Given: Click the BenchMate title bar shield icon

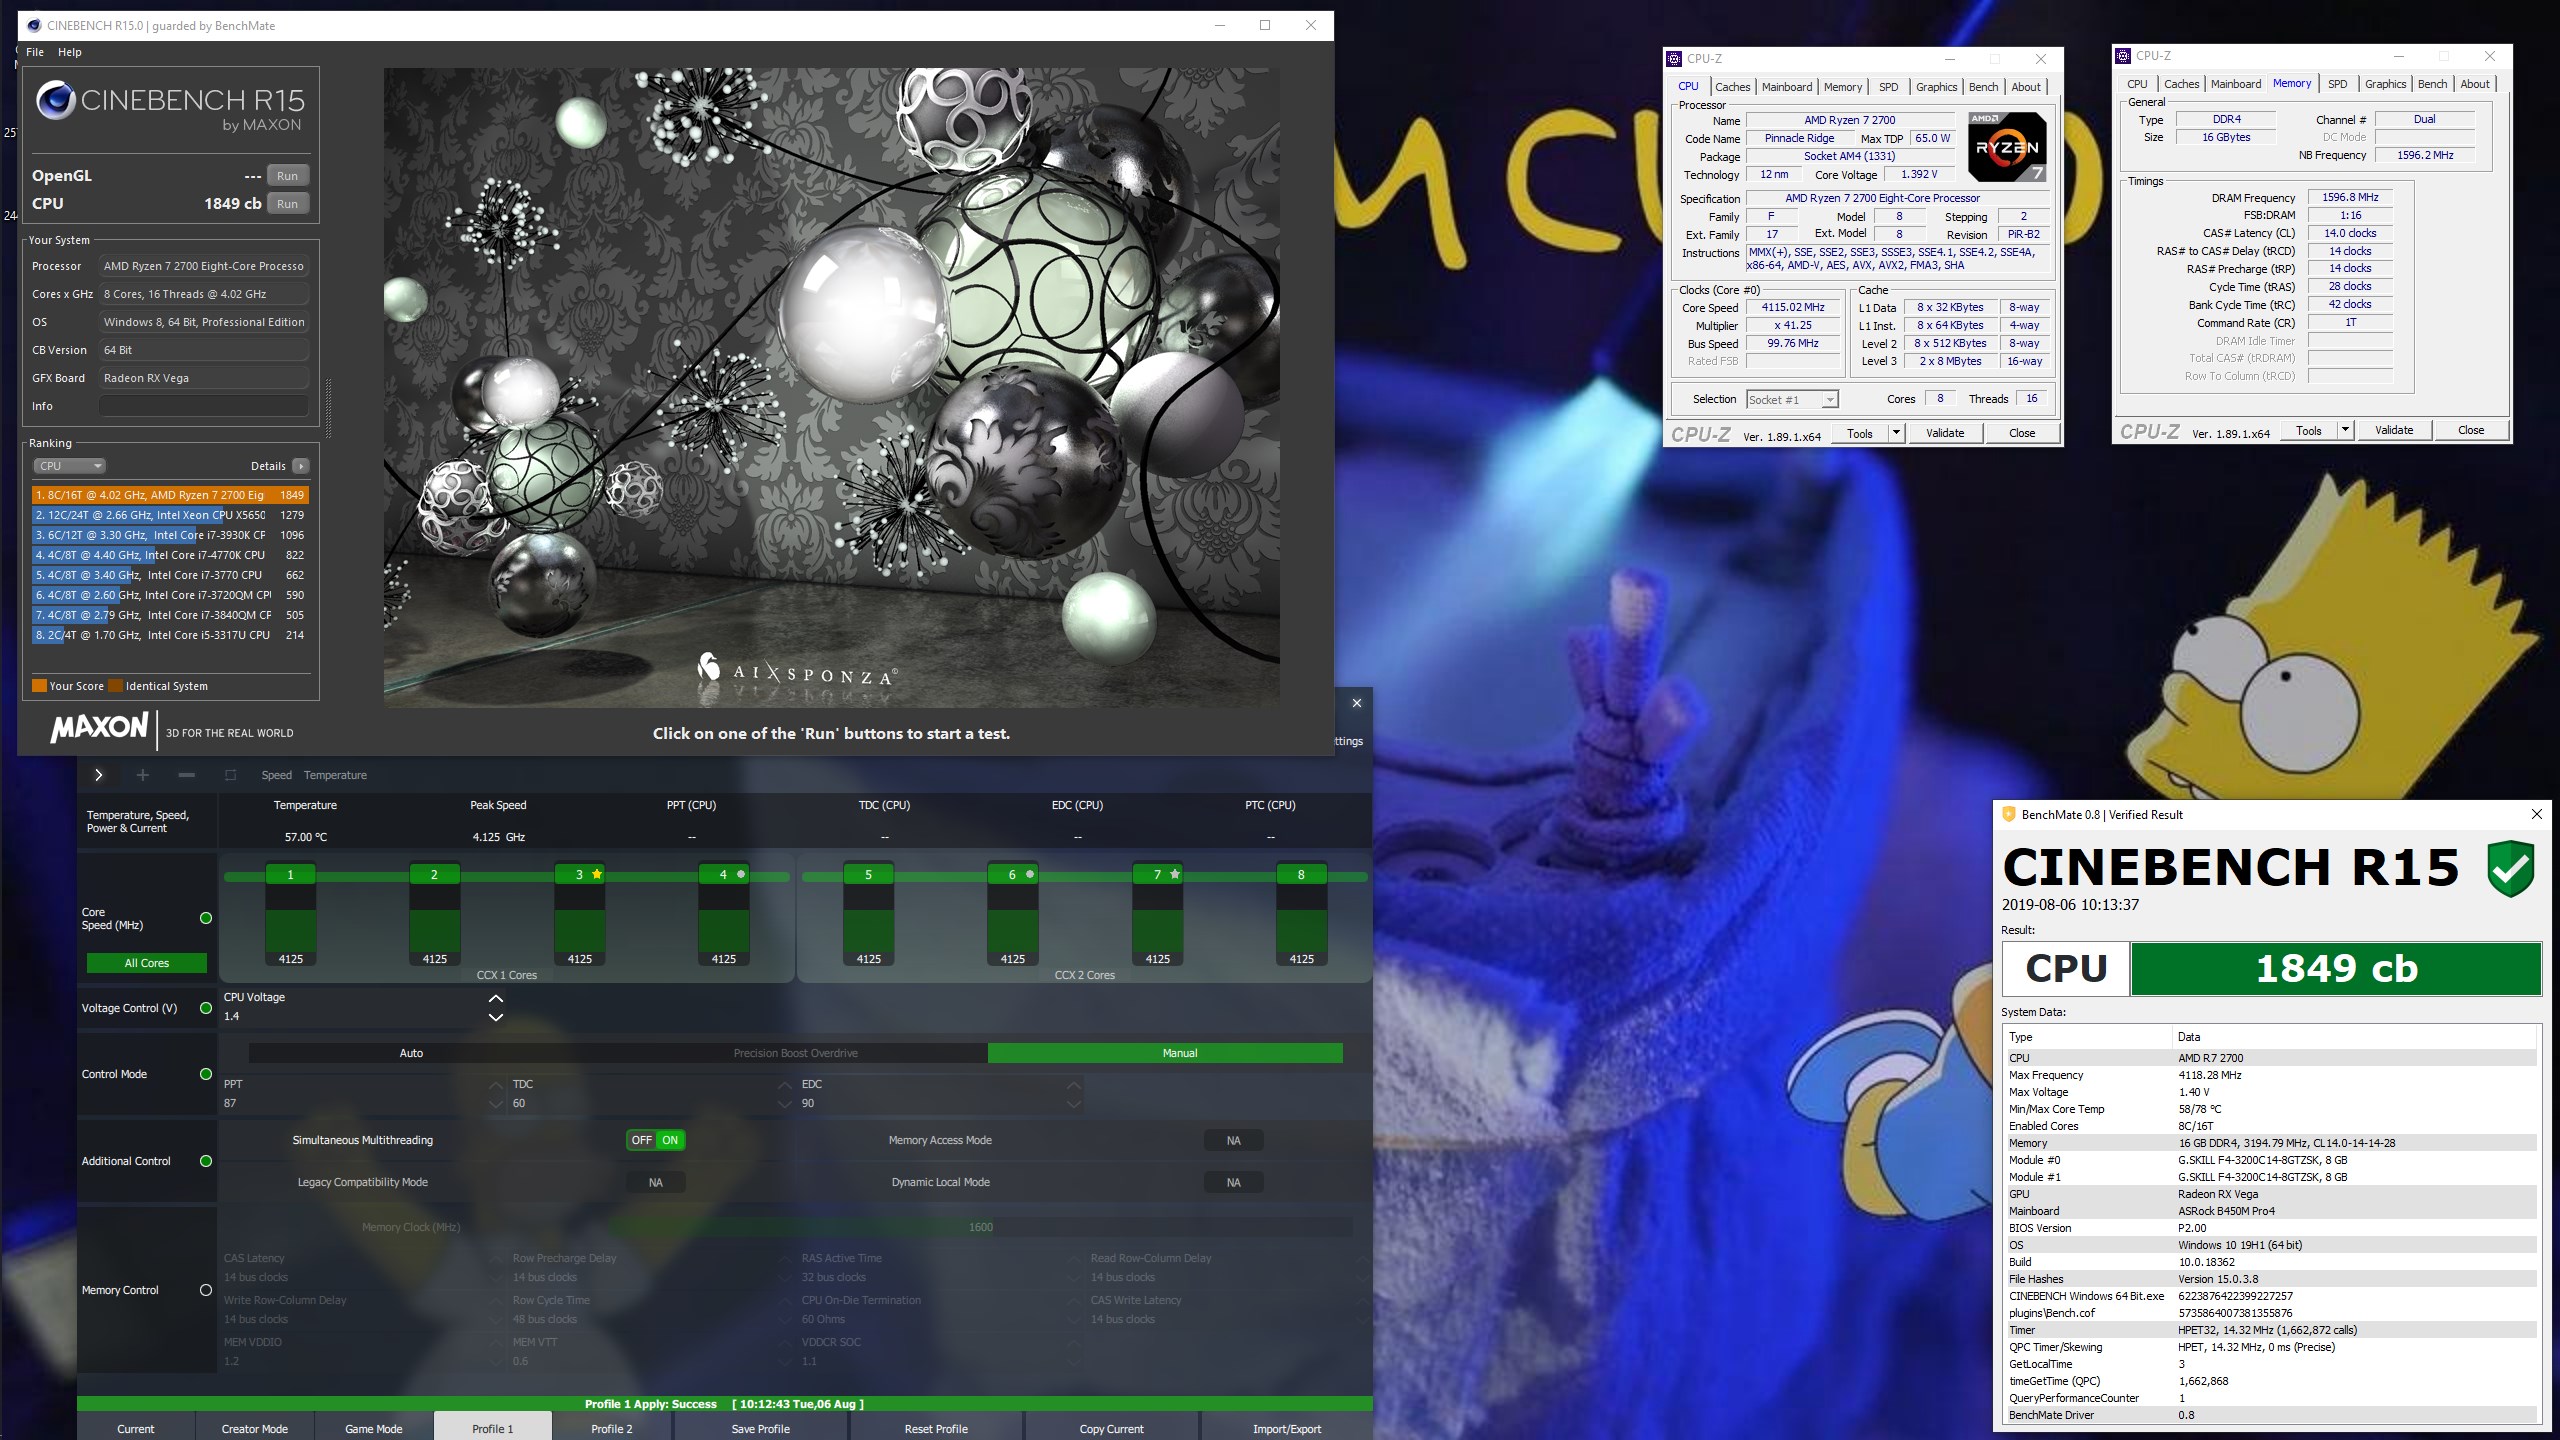Looking at the screenshot, I should [2008, 814].
